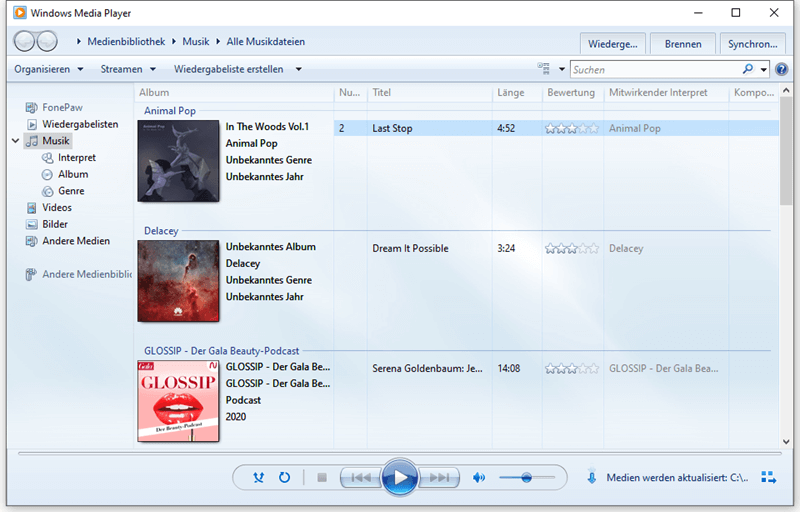Click the view options icon
The image size is (800, 512).
pos(543,68)
